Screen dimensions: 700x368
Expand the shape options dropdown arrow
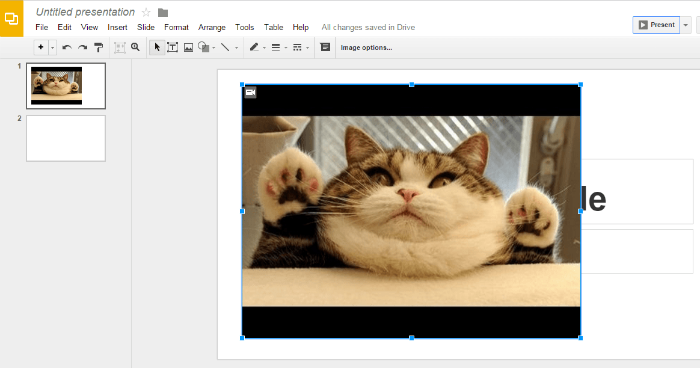point(214,47)
